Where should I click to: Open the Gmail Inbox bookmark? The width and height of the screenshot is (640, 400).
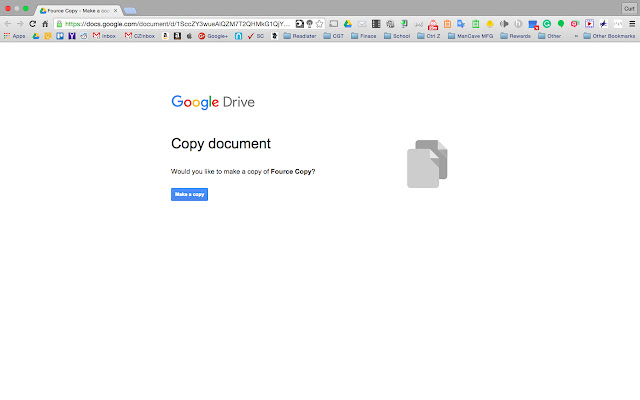104,36
